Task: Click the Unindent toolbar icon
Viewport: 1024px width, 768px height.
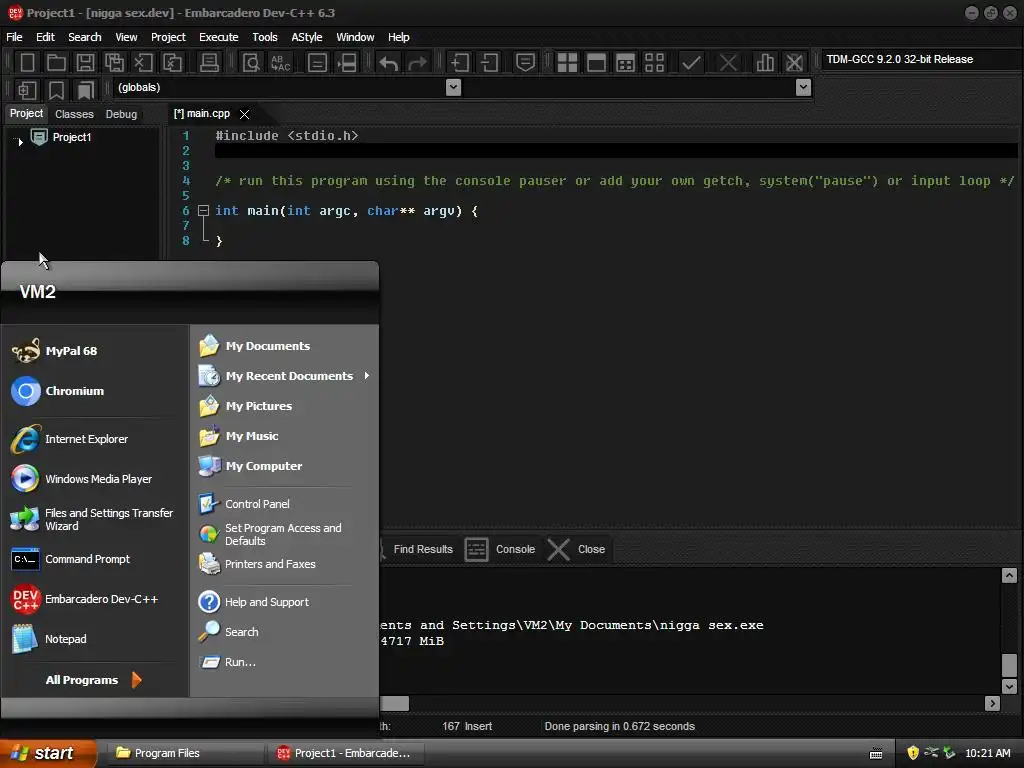Action: tap(489, 63)
